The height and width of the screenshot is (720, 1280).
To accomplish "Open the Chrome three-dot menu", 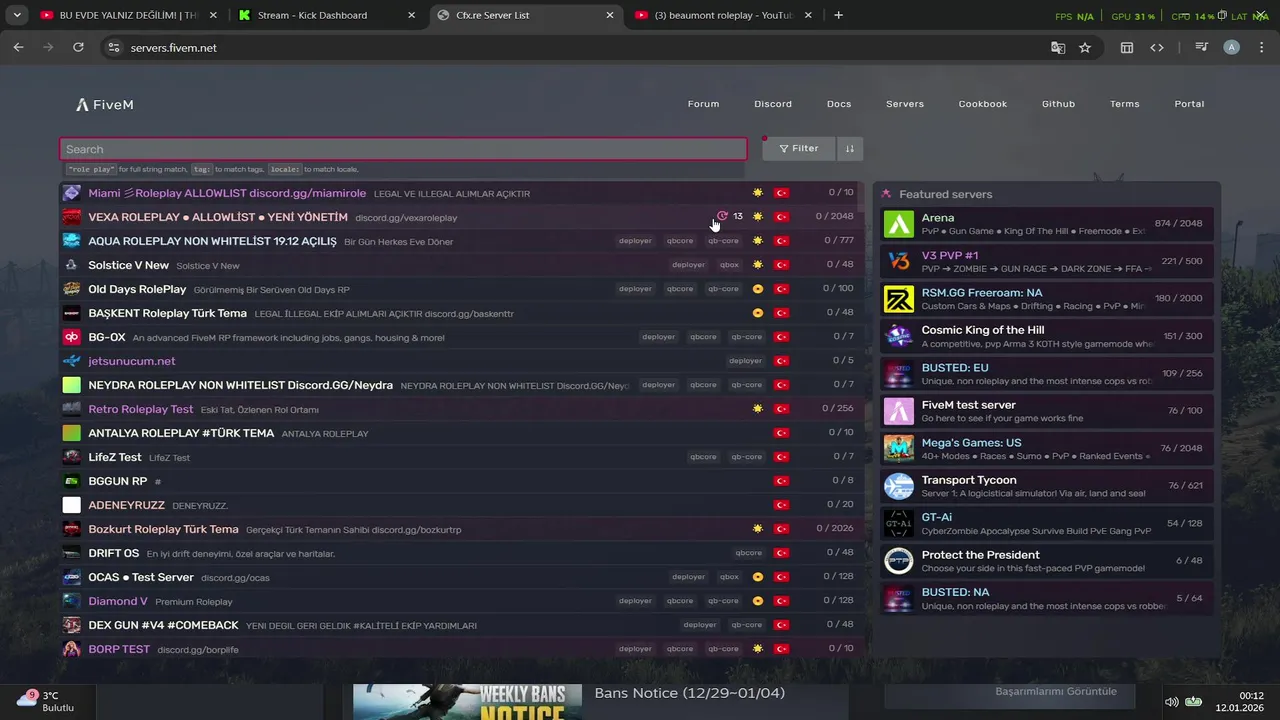I will (1260, 47).
